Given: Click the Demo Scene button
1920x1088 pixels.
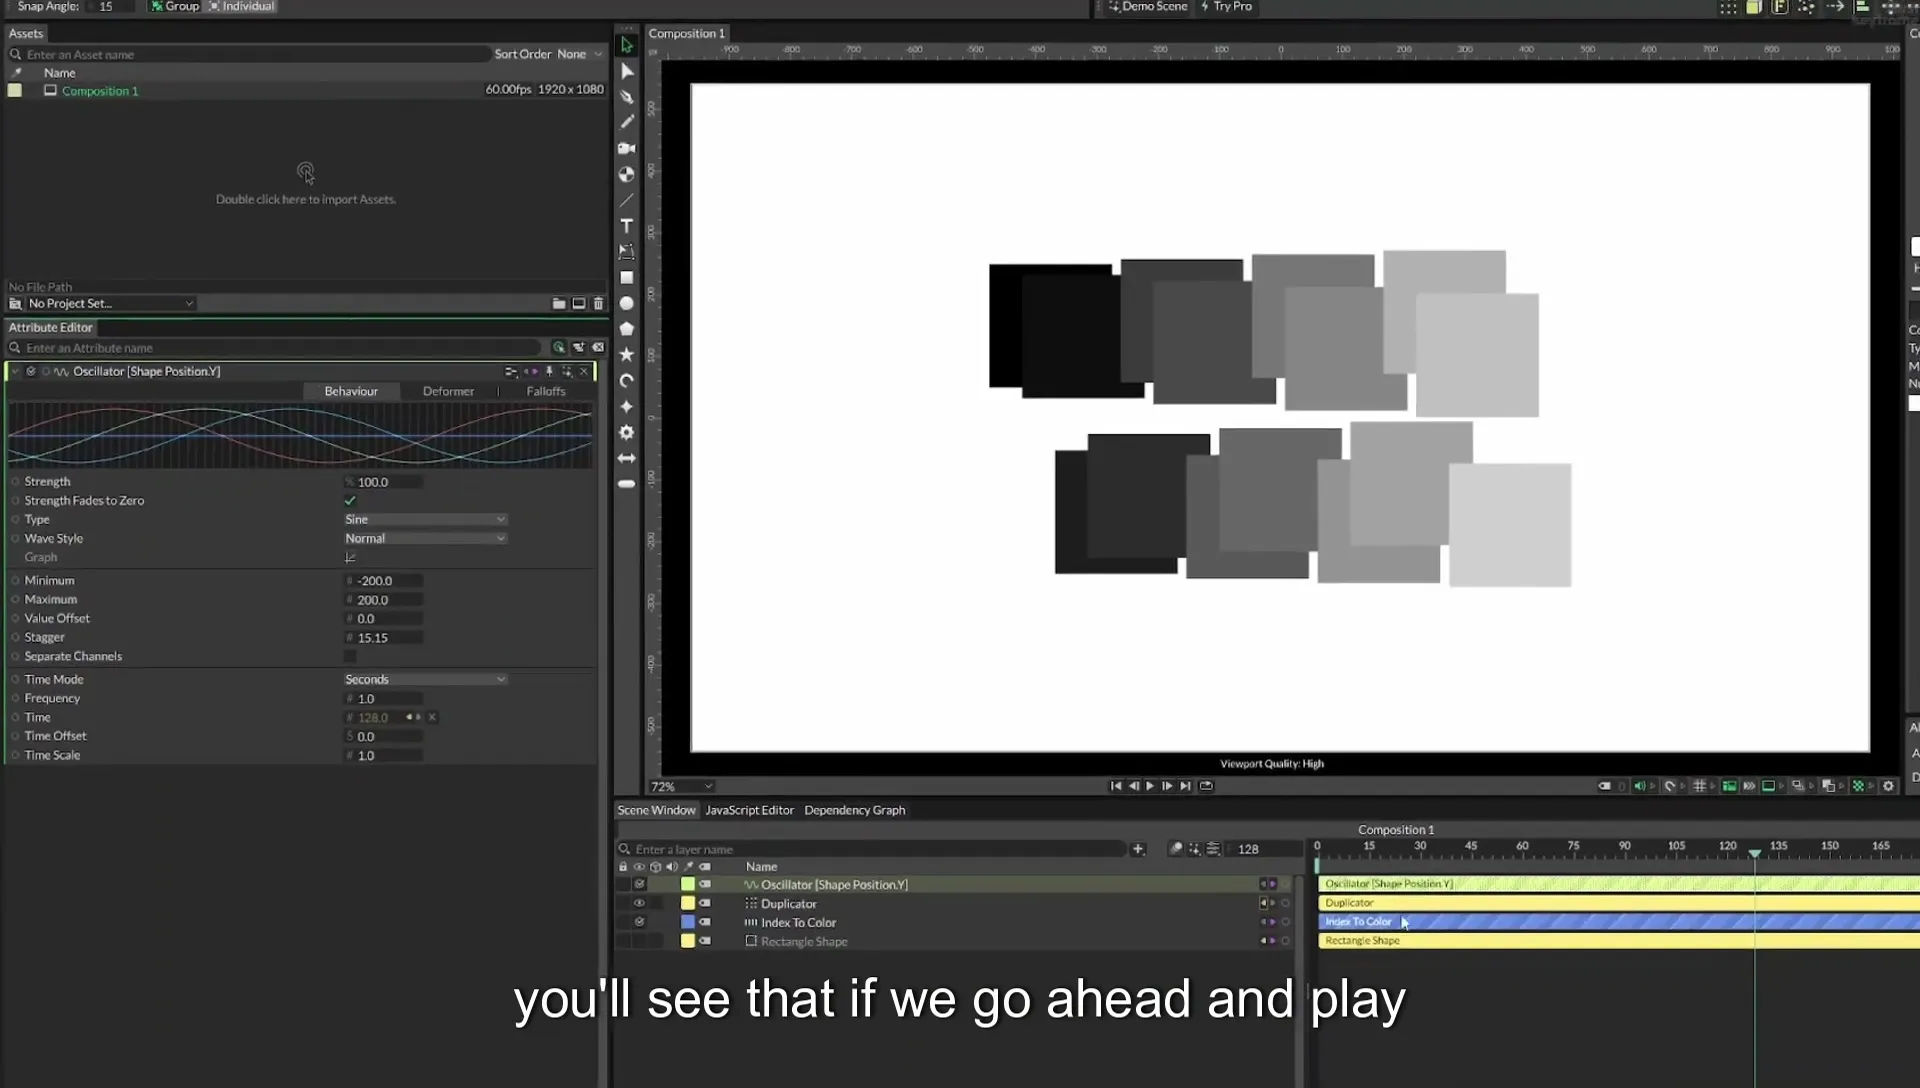Looking at the screenshot, I should pyautogui.click(x=1148, y=7).
